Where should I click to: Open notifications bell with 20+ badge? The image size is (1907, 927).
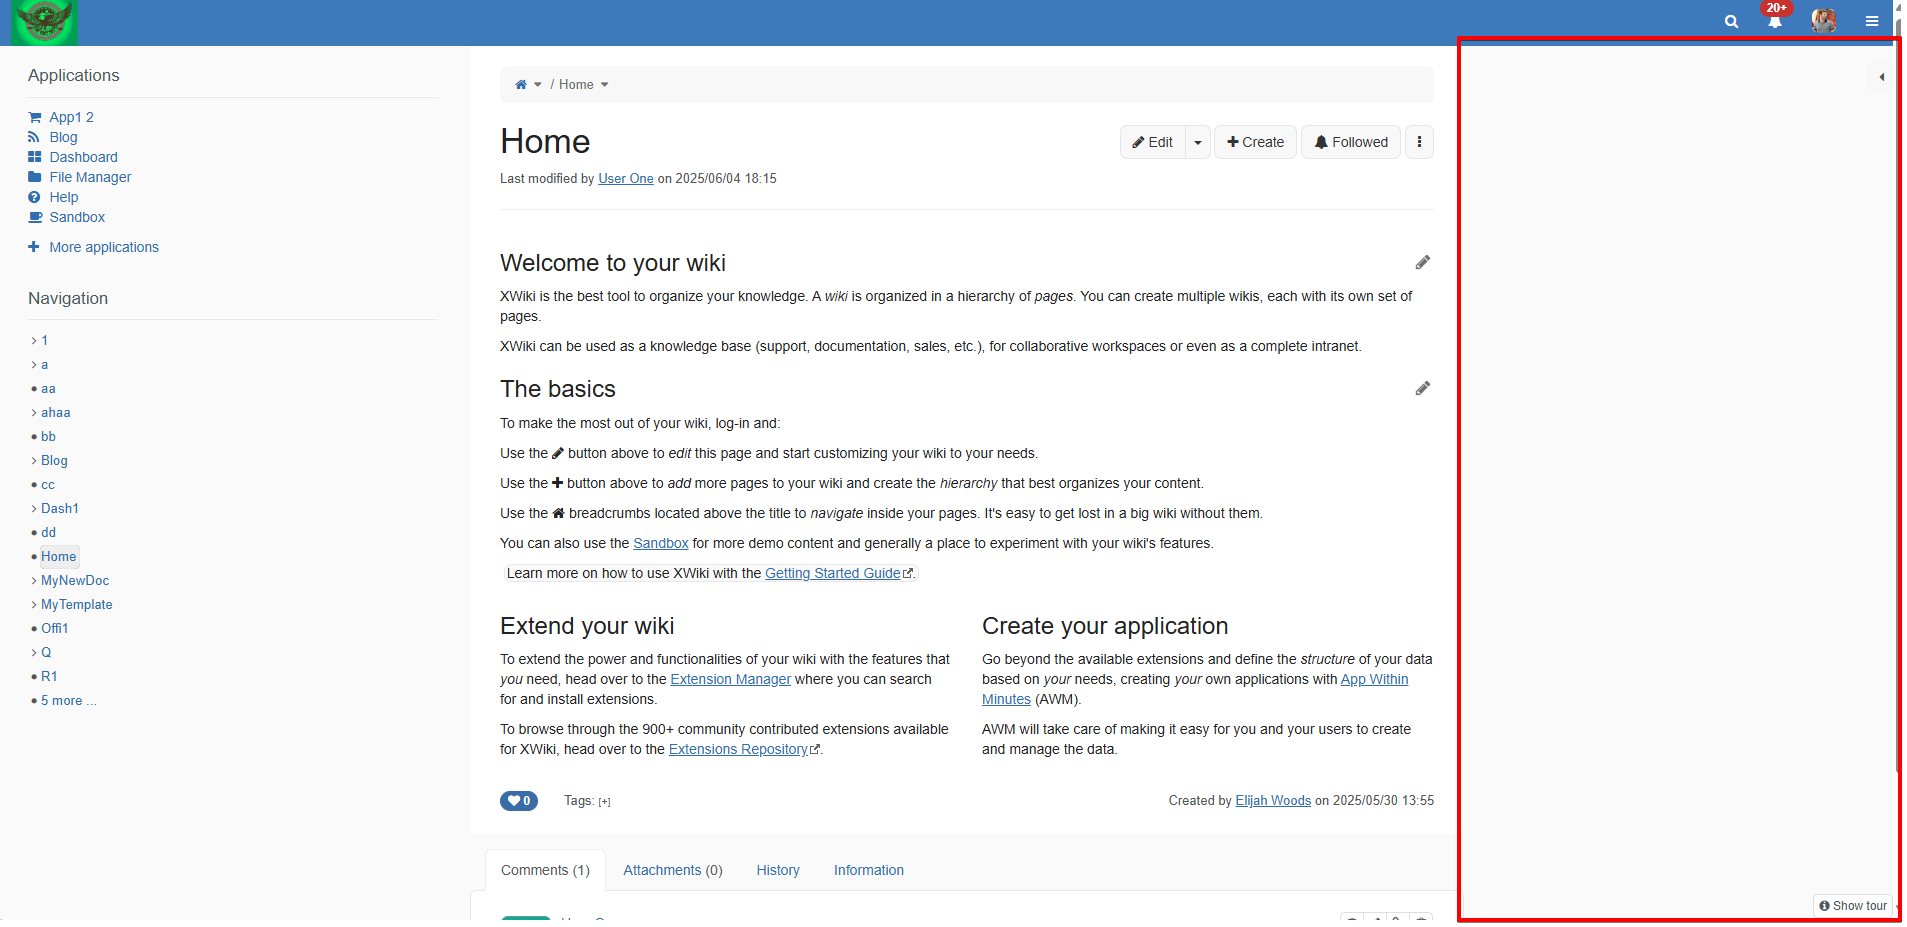tap(1775, 20)
